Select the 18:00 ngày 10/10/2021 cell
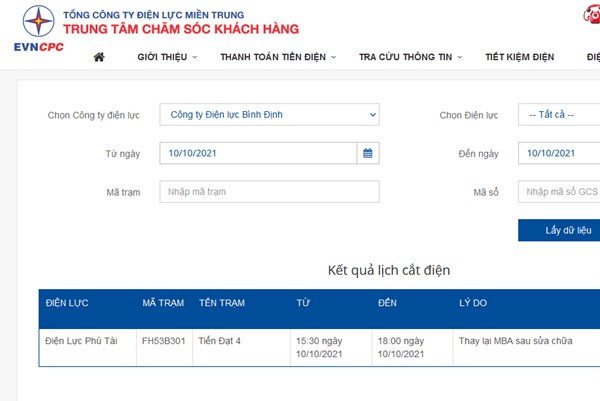The height and width of the screenshot is (401, 600). point(412,347)
